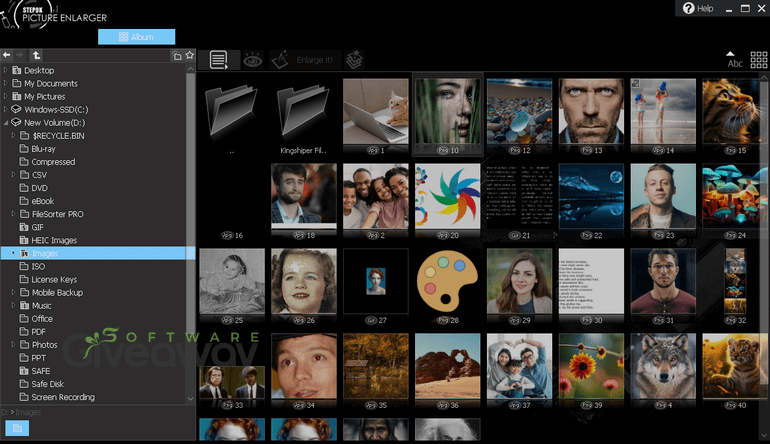Expand the My Pictures node
Image resolution: width=770 pixels, height=444 pixels.
tap(5, 96)
